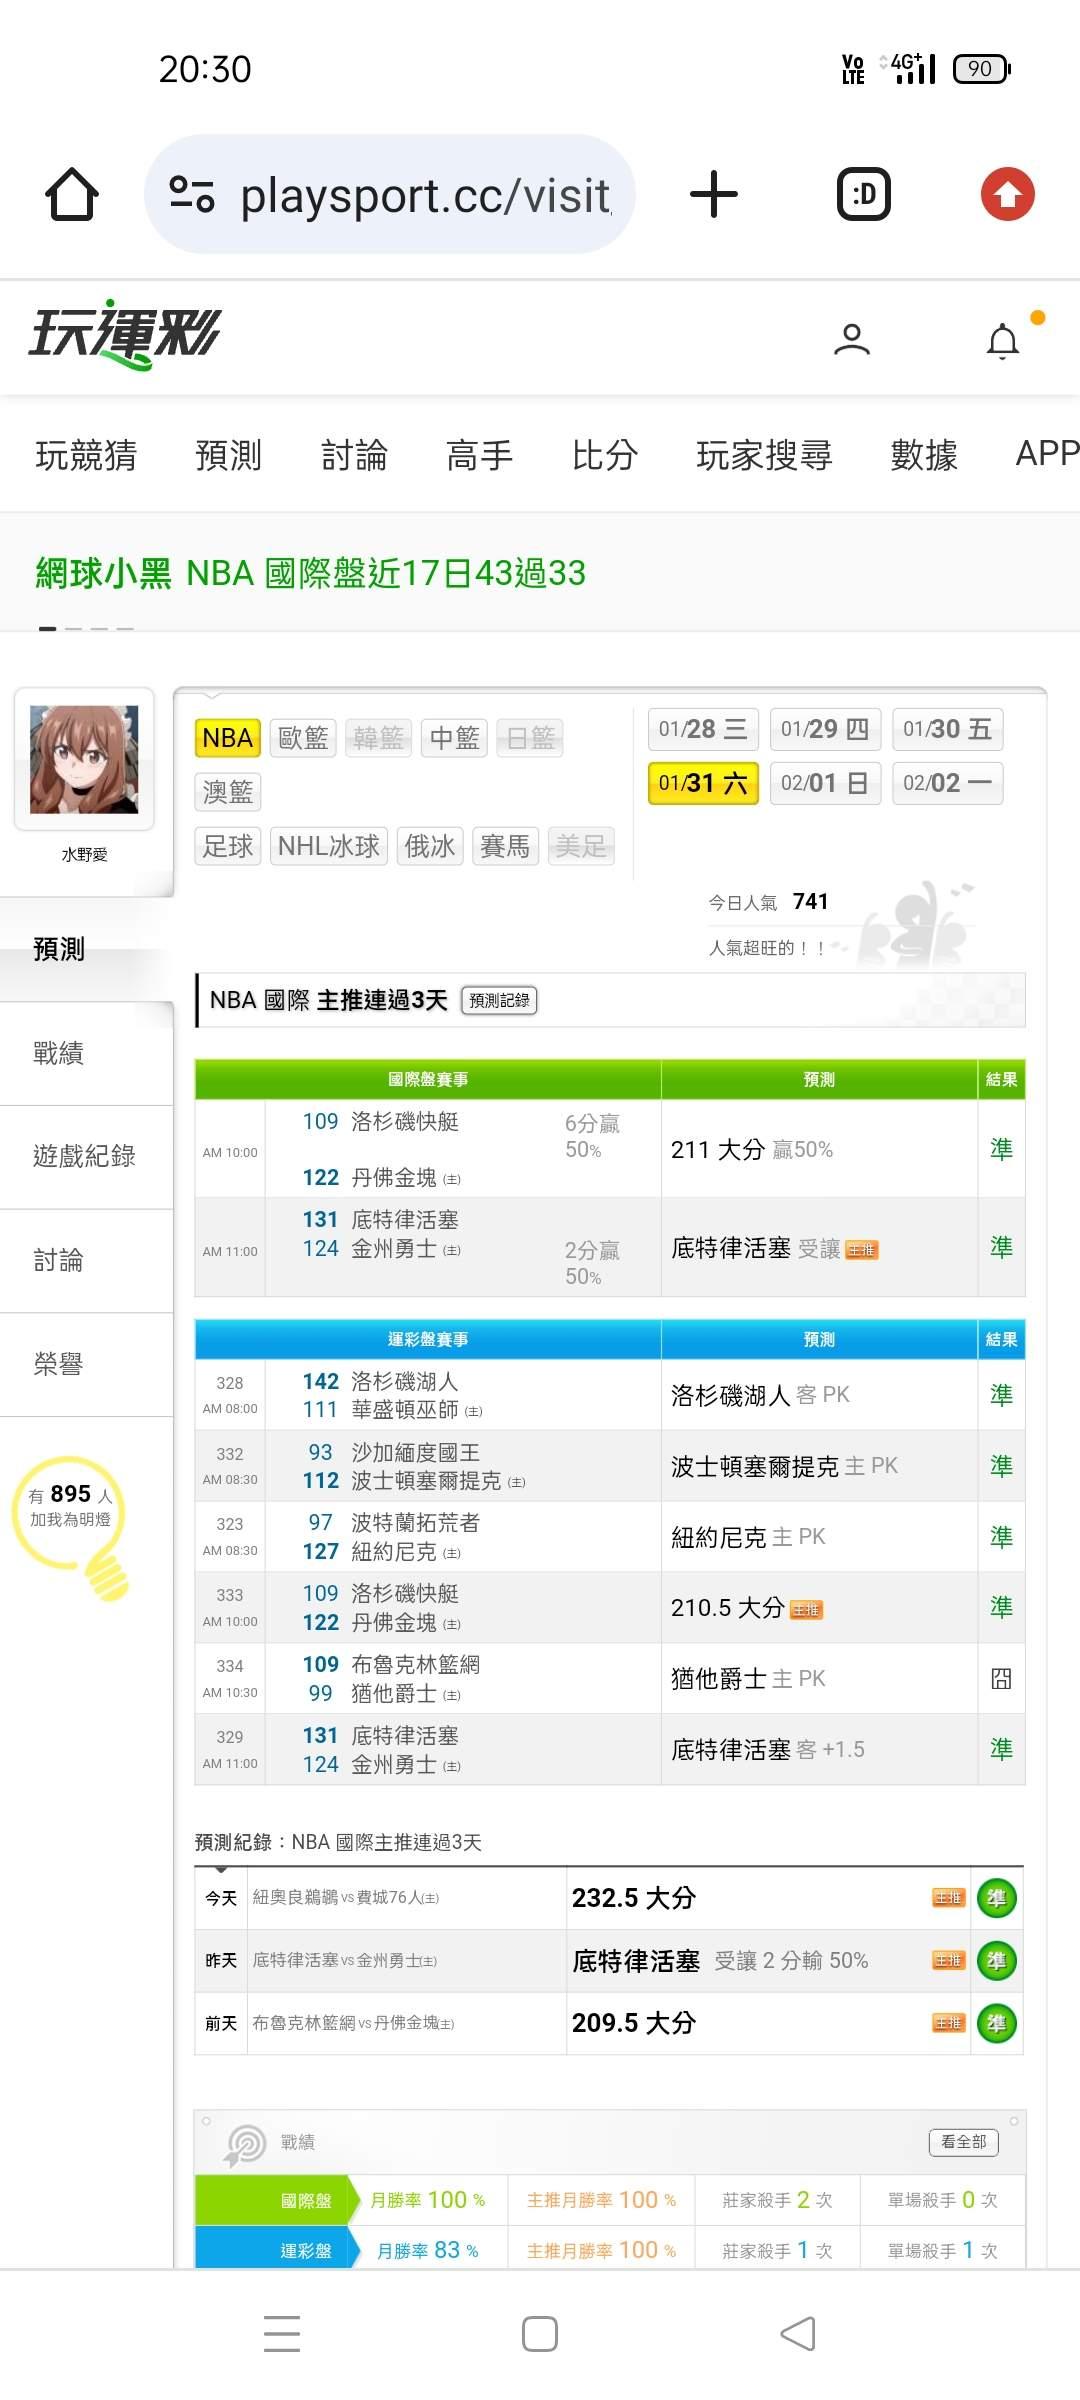This screenshot has height=2400, width=1080.
Task: Select the 俄冰 league tab
Action: tap(430, 846)
